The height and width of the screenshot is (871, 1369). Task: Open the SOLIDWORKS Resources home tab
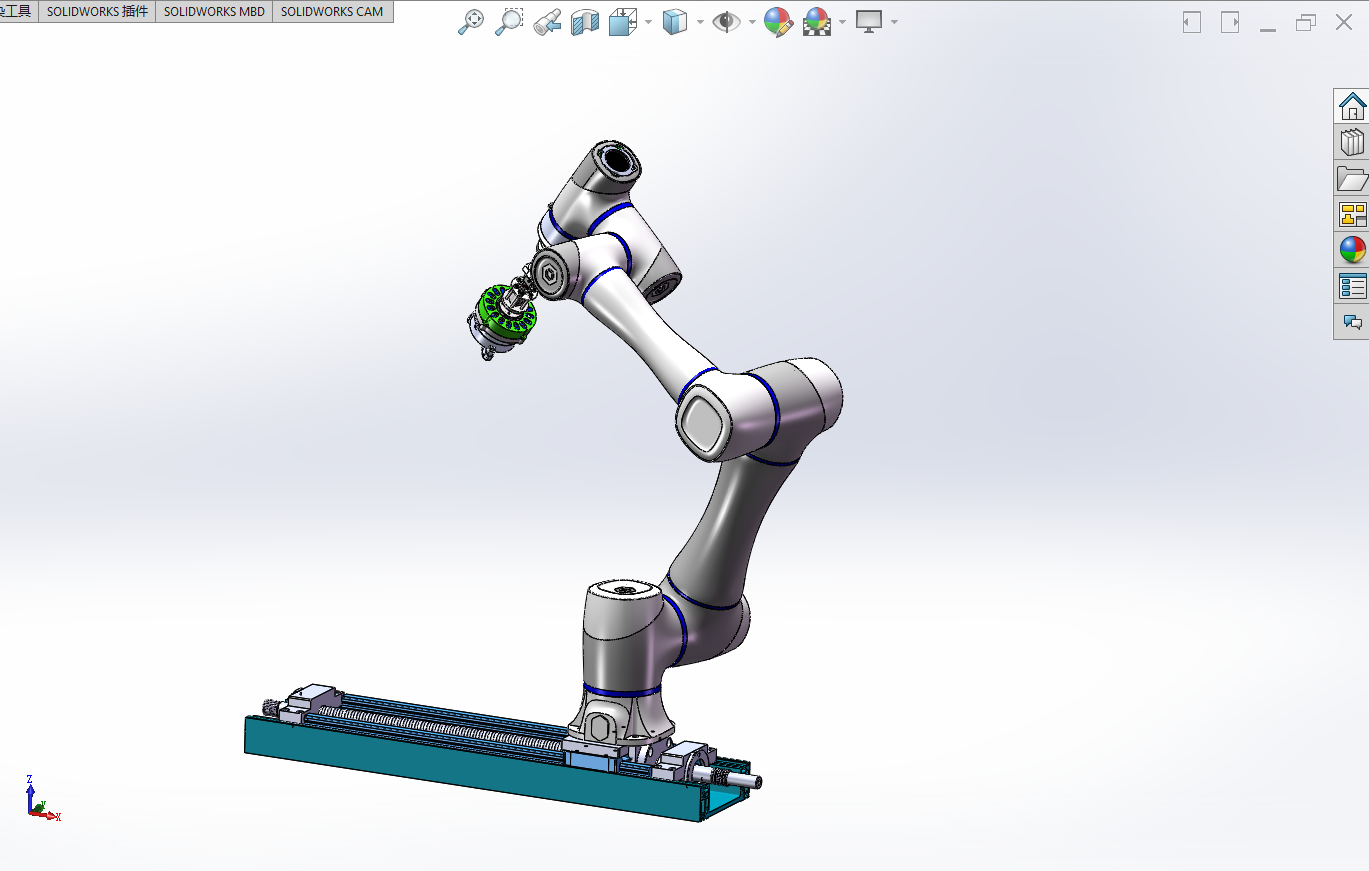point(1352,106)
